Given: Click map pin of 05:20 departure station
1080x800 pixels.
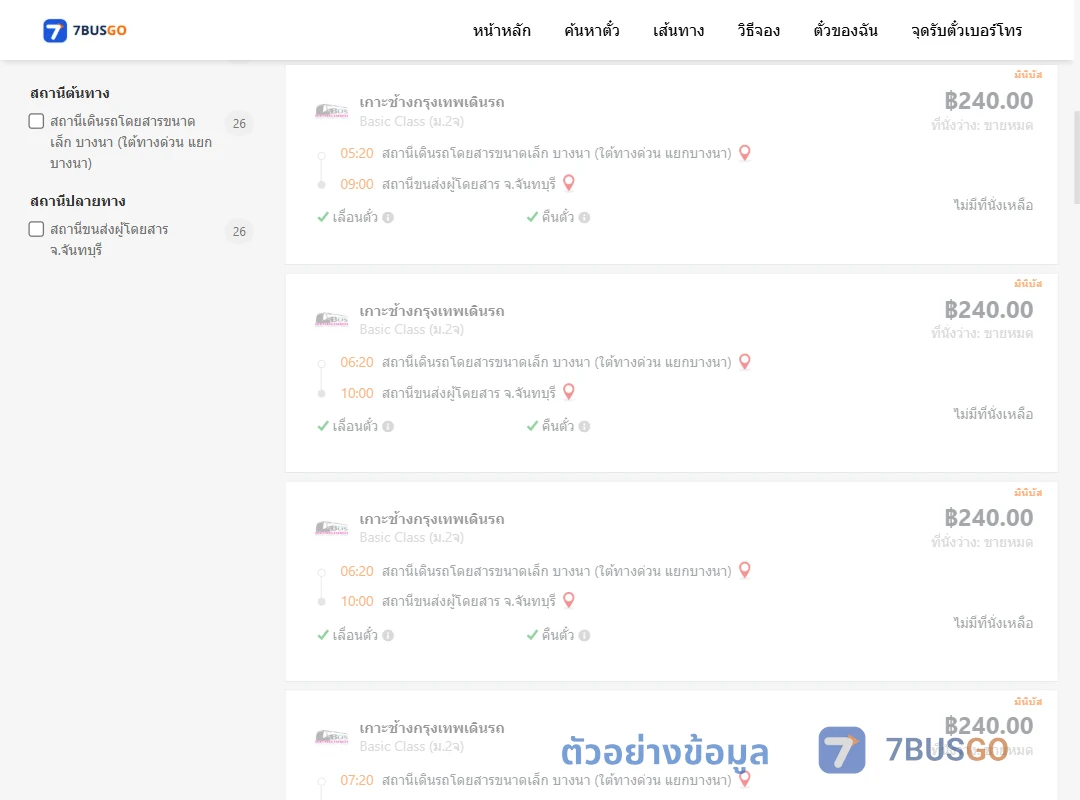Looking at the screenshot, I should point(745,153).
